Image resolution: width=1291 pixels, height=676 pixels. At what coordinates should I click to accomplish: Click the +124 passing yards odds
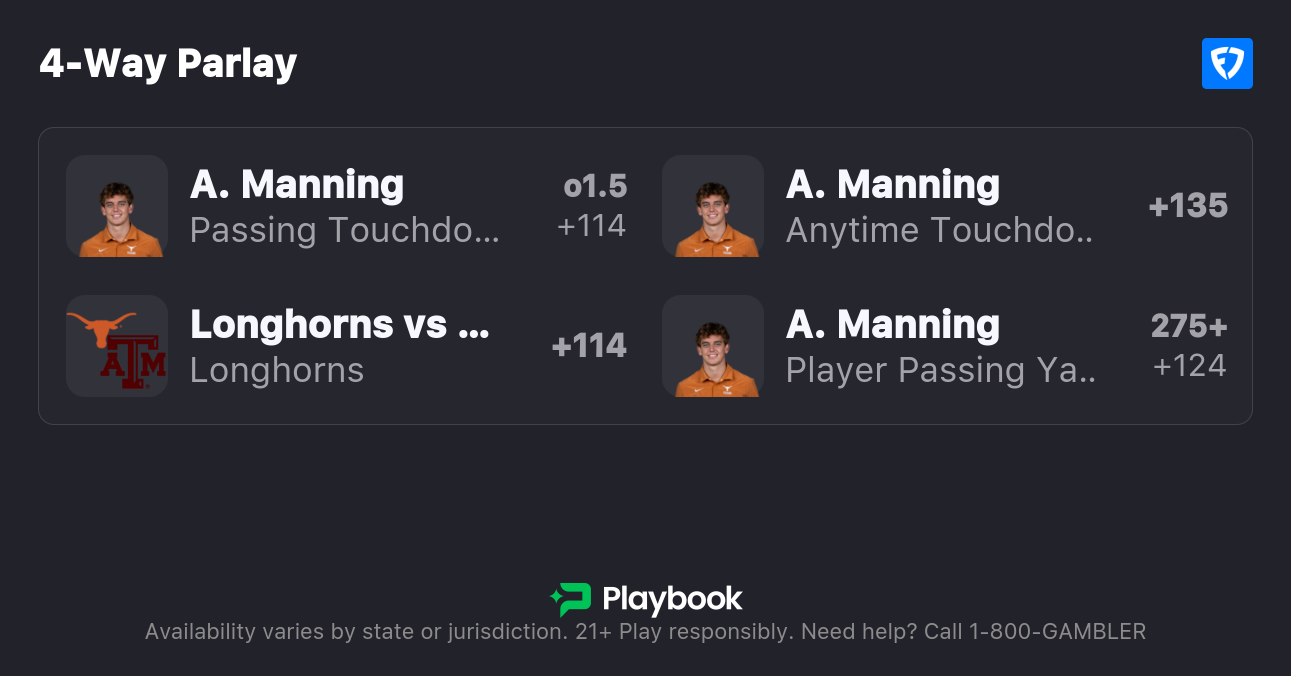click(x=1189, y=366)
